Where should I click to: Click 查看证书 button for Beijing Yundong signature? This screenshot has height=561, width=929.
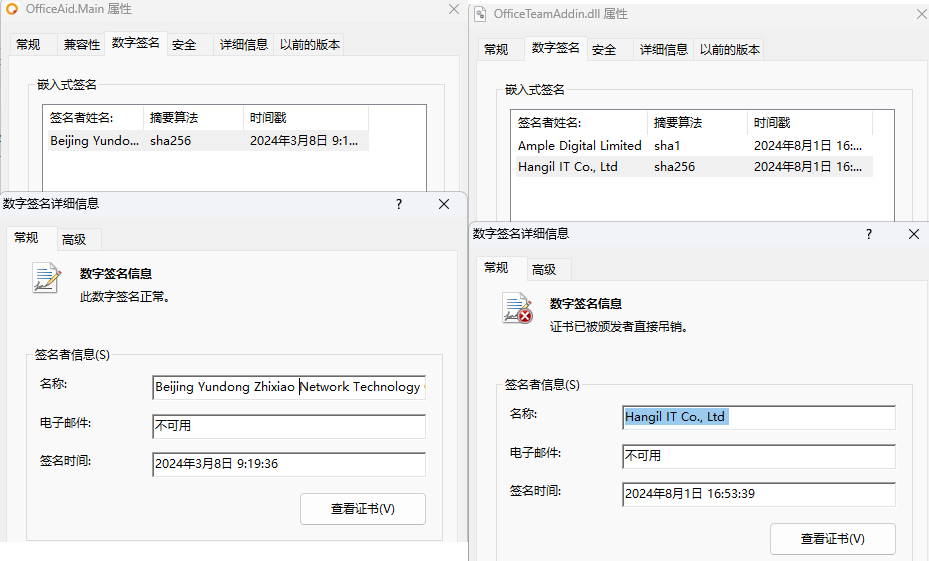[x=362, y=509]
